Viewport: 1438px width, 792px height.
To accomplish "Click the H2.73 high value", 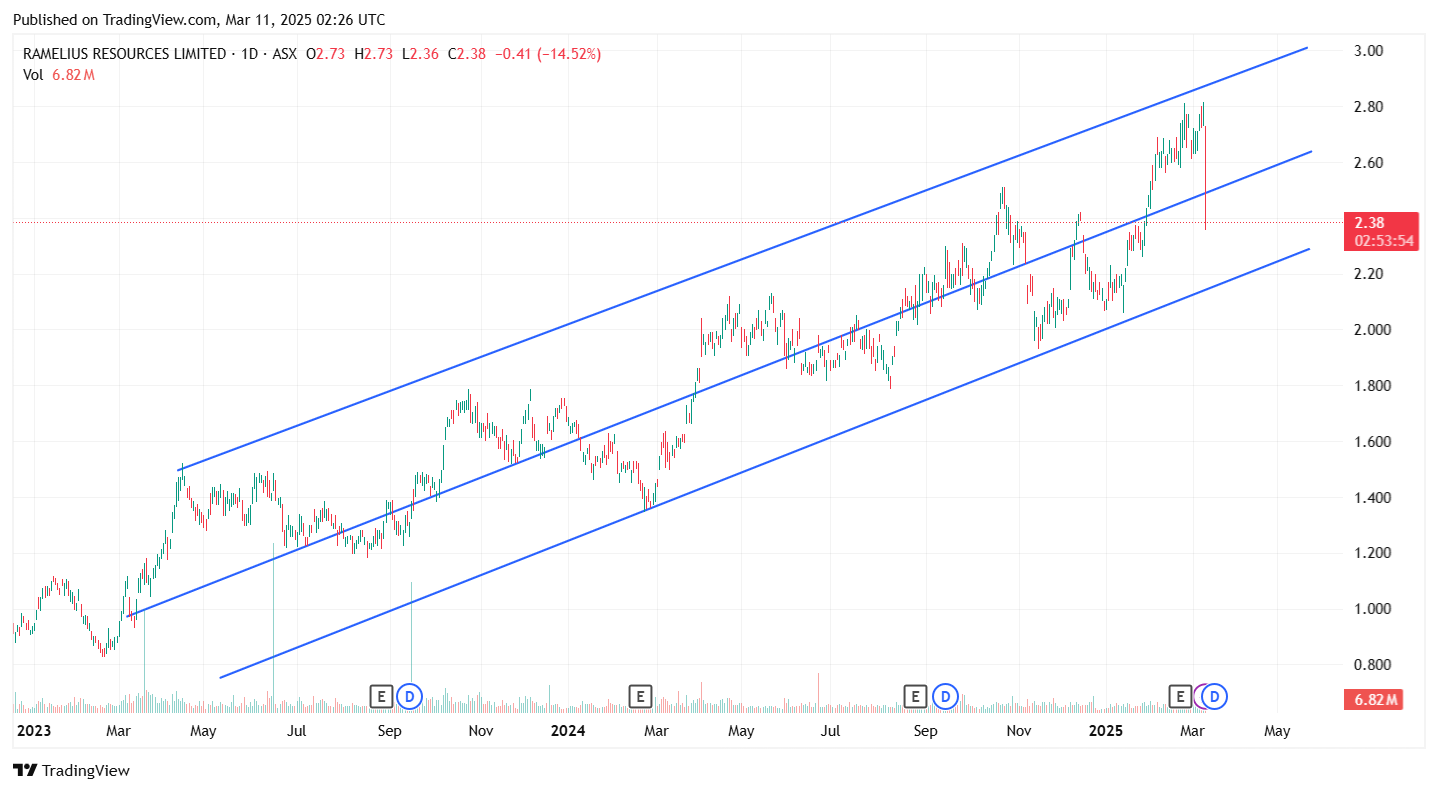I will pyautogui.click(x=373, y=54).
